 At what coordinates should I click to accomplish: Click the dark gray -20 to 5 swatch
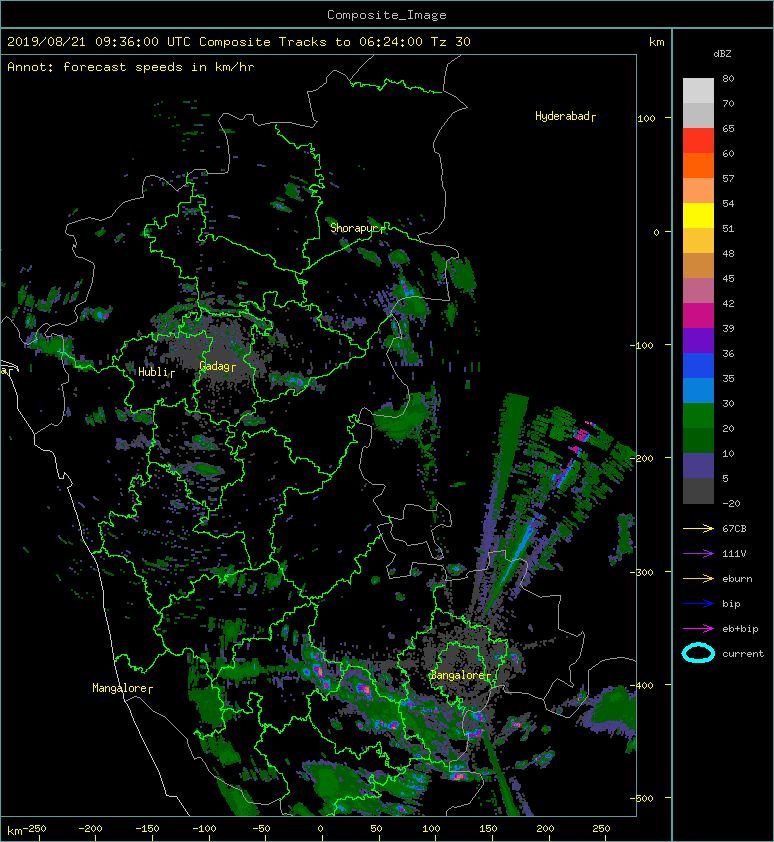click(x=698, y=491)
